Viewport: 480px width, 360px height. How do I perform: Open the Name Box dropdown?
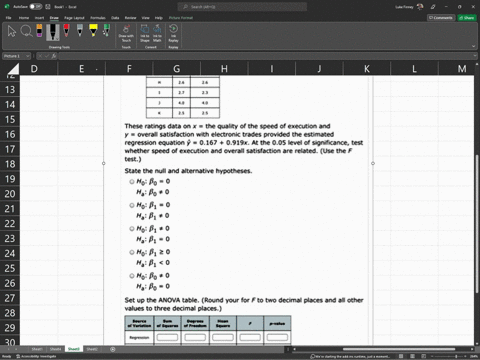(28, 56)
